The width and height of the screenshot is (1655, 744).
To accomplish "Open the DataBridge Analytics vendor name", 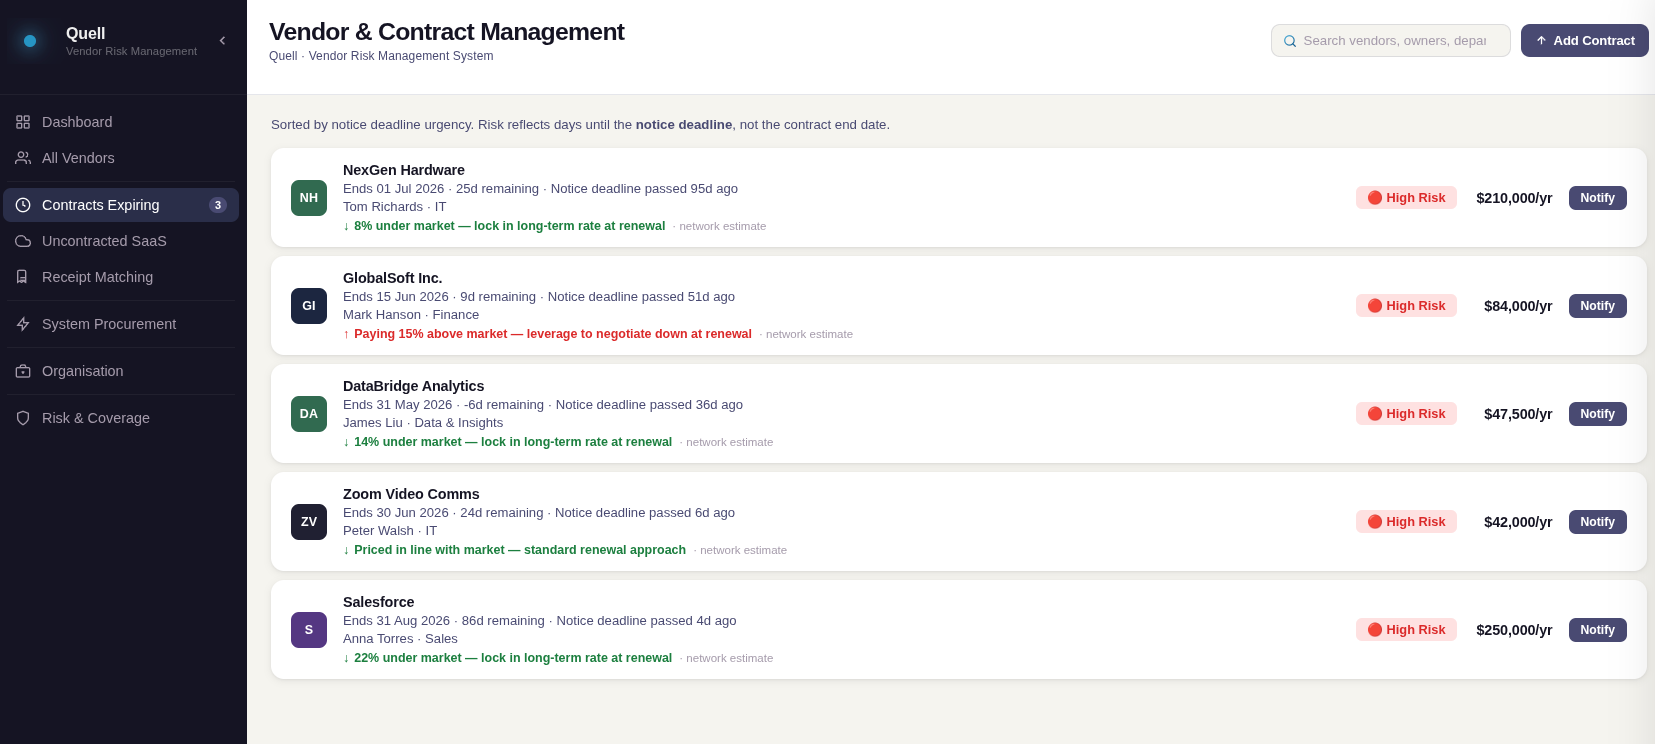I will coord(413,386).
